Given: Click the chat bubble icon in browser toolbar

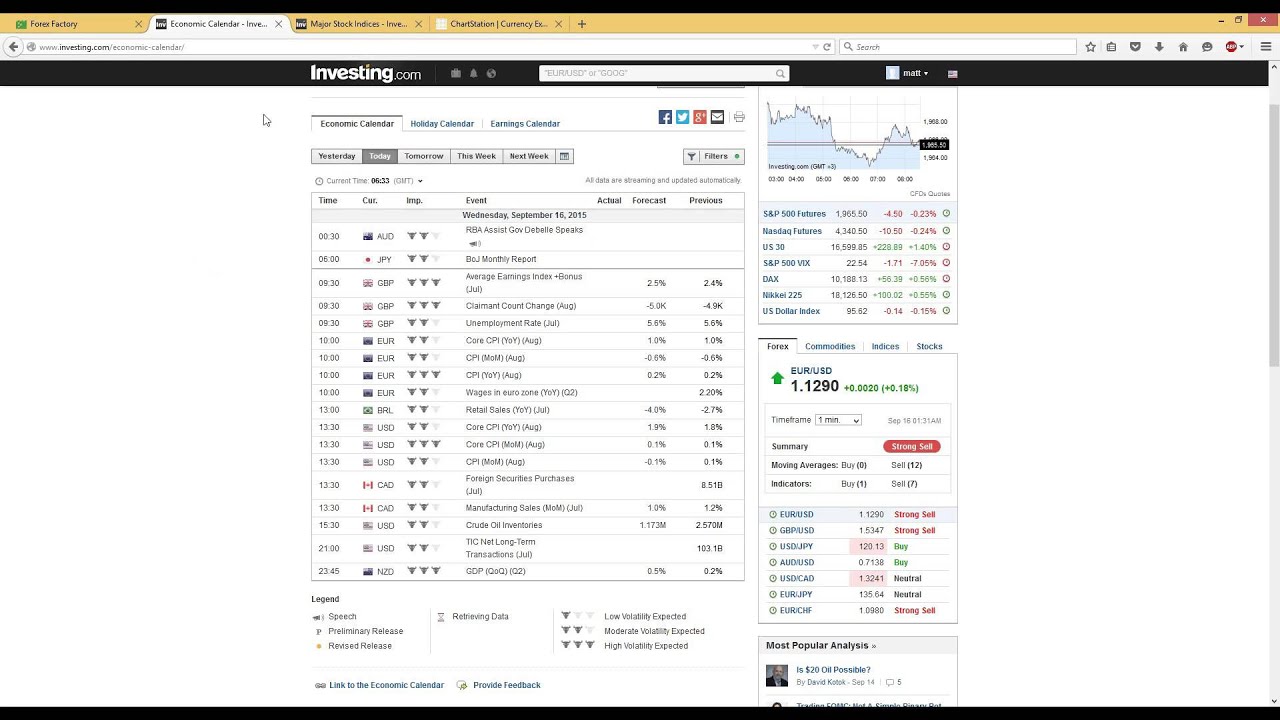Looking at the screenshot, I should tap(1207, 47).
